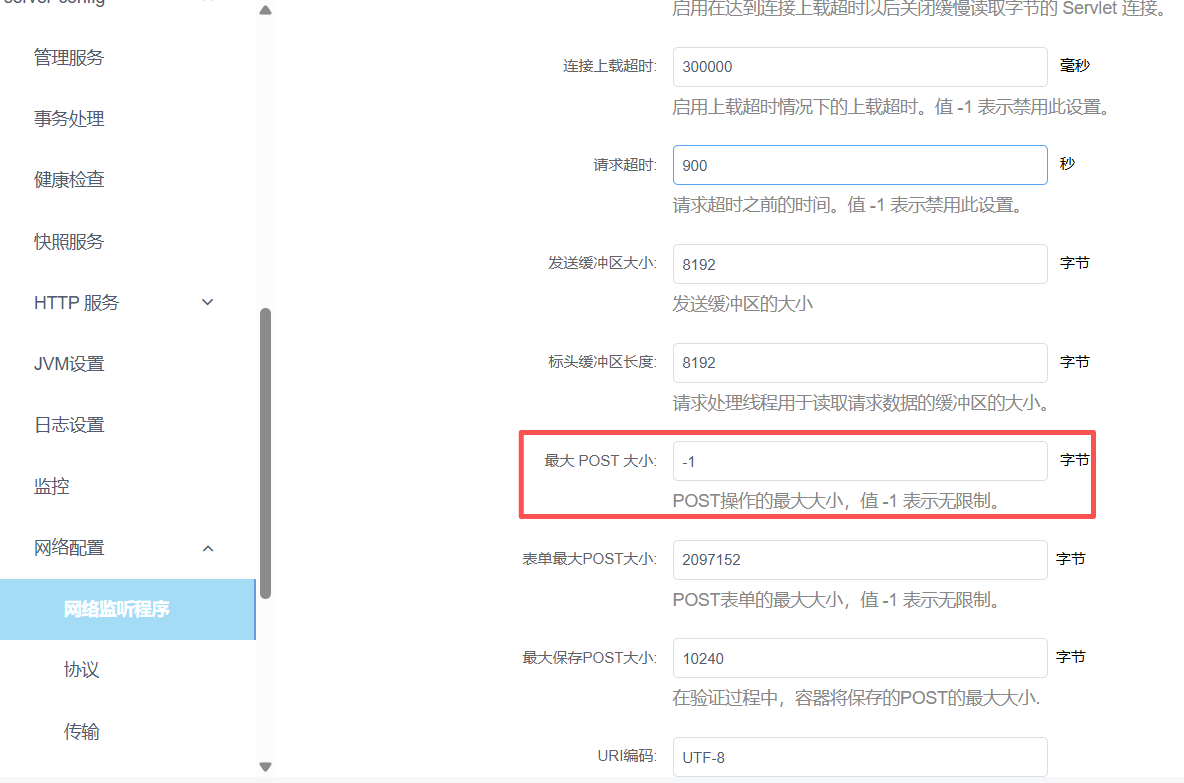Click the 发送缓冲区的大小 description text
The width and height of the screenshot is (1184, 783).
pos(742,304)
